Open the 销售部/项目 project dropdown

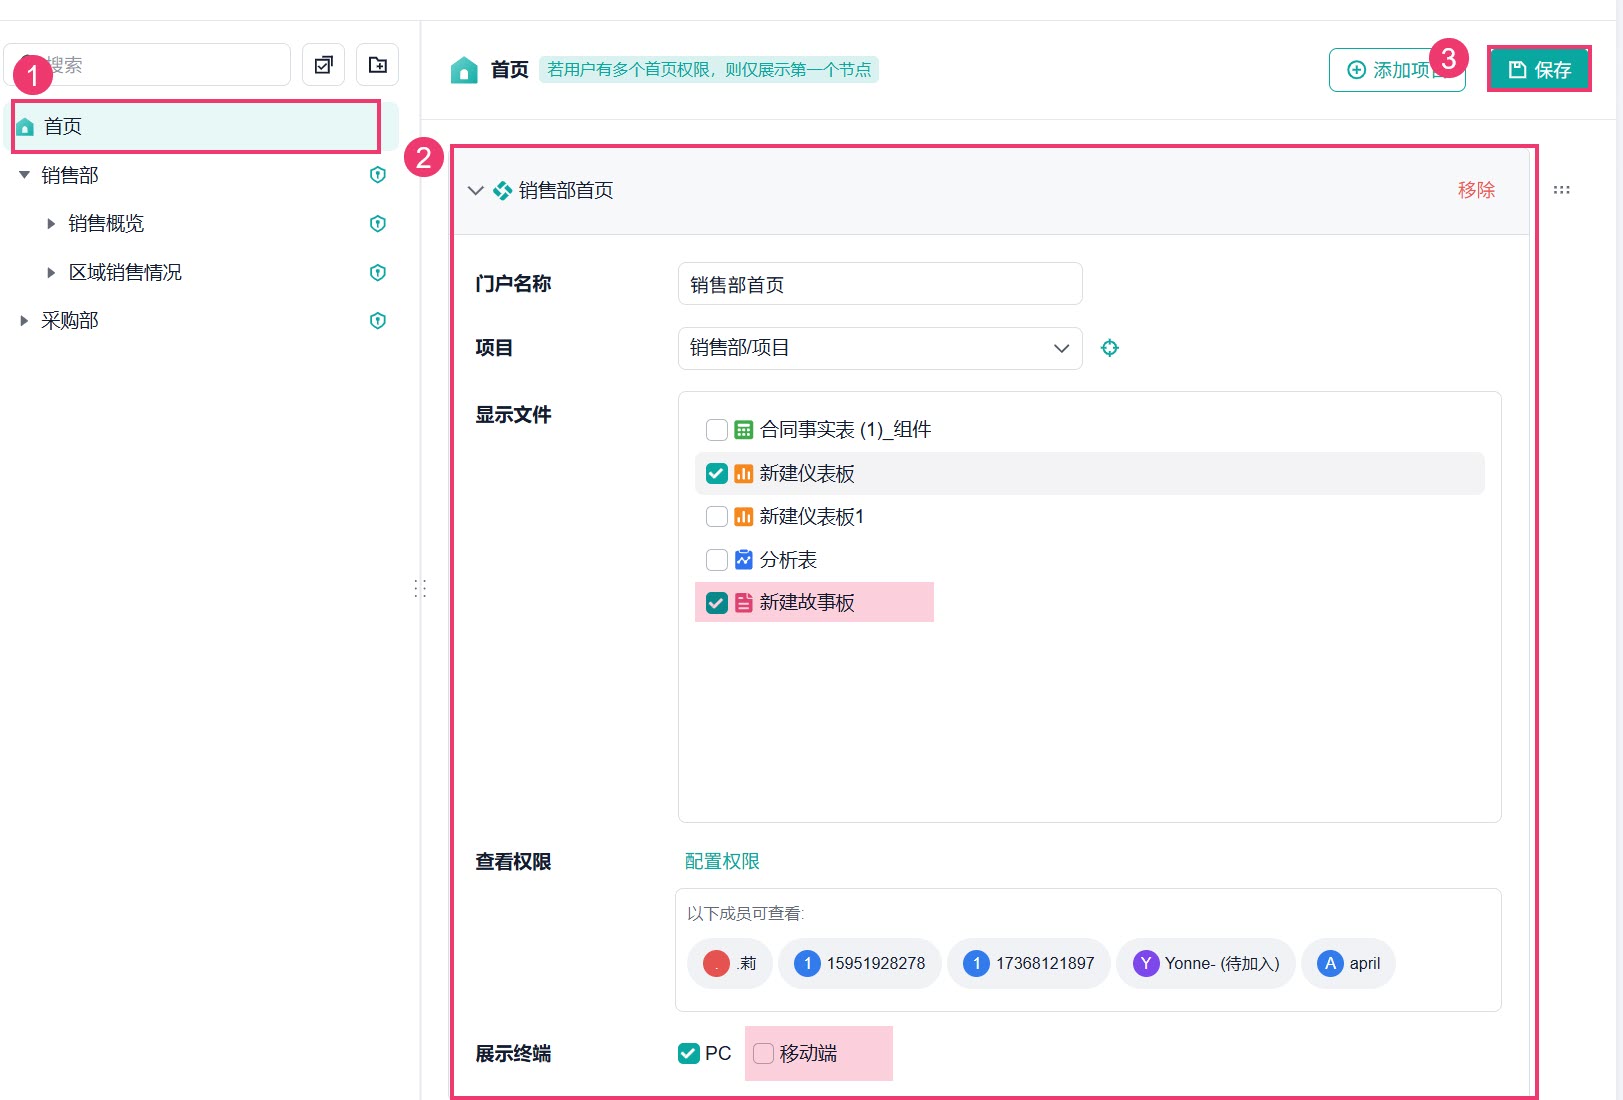click(880, 348)
